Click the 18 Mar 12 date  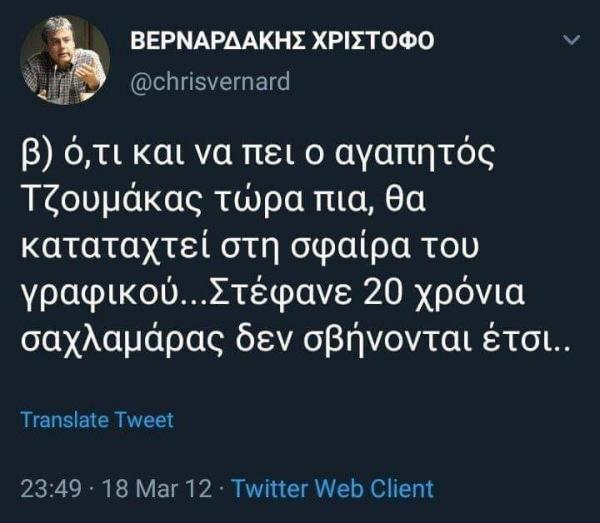[x=152, y=489]
